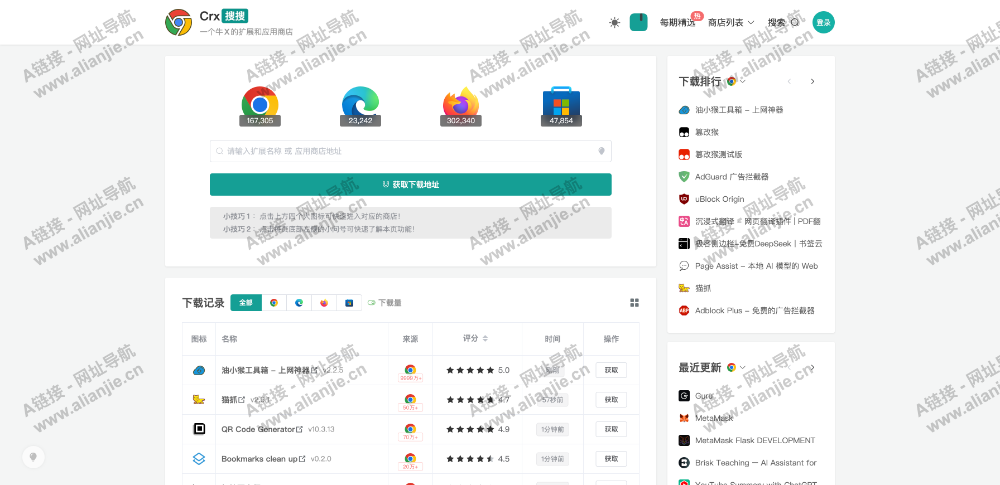Viewport: 1000px width, 485px height.
Task: Filter download records by Chrome
Action: click(274, 302)
